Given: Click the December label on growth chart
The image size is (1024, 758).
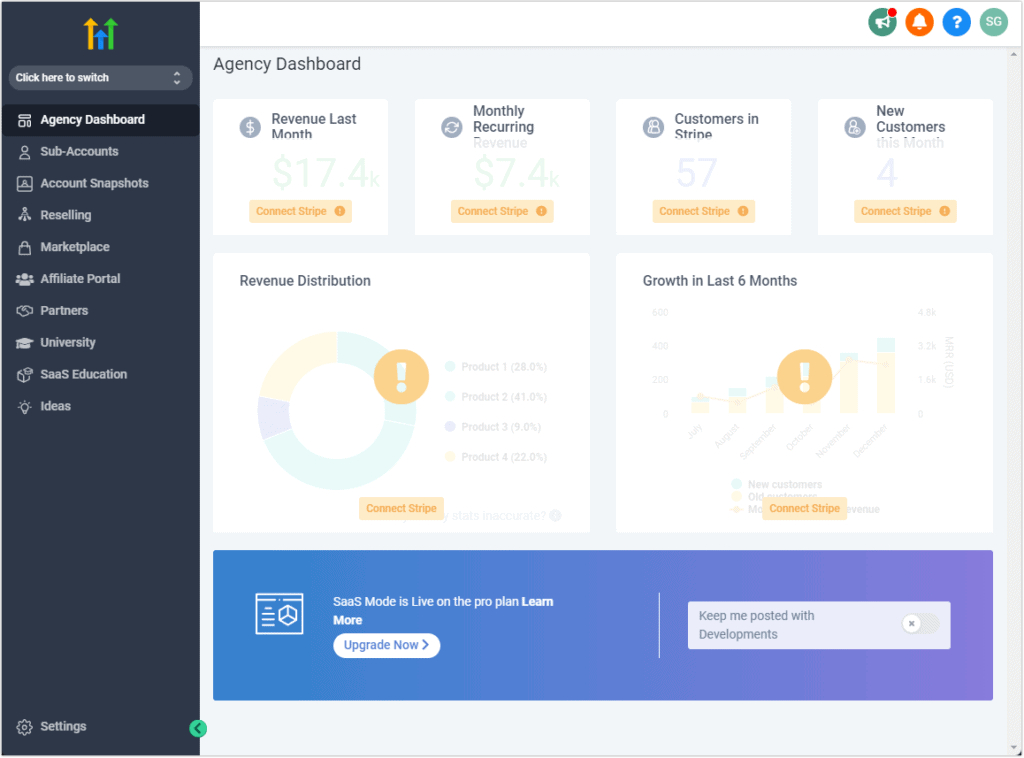Looking at the screenshot, I should [x=871, y=441].
